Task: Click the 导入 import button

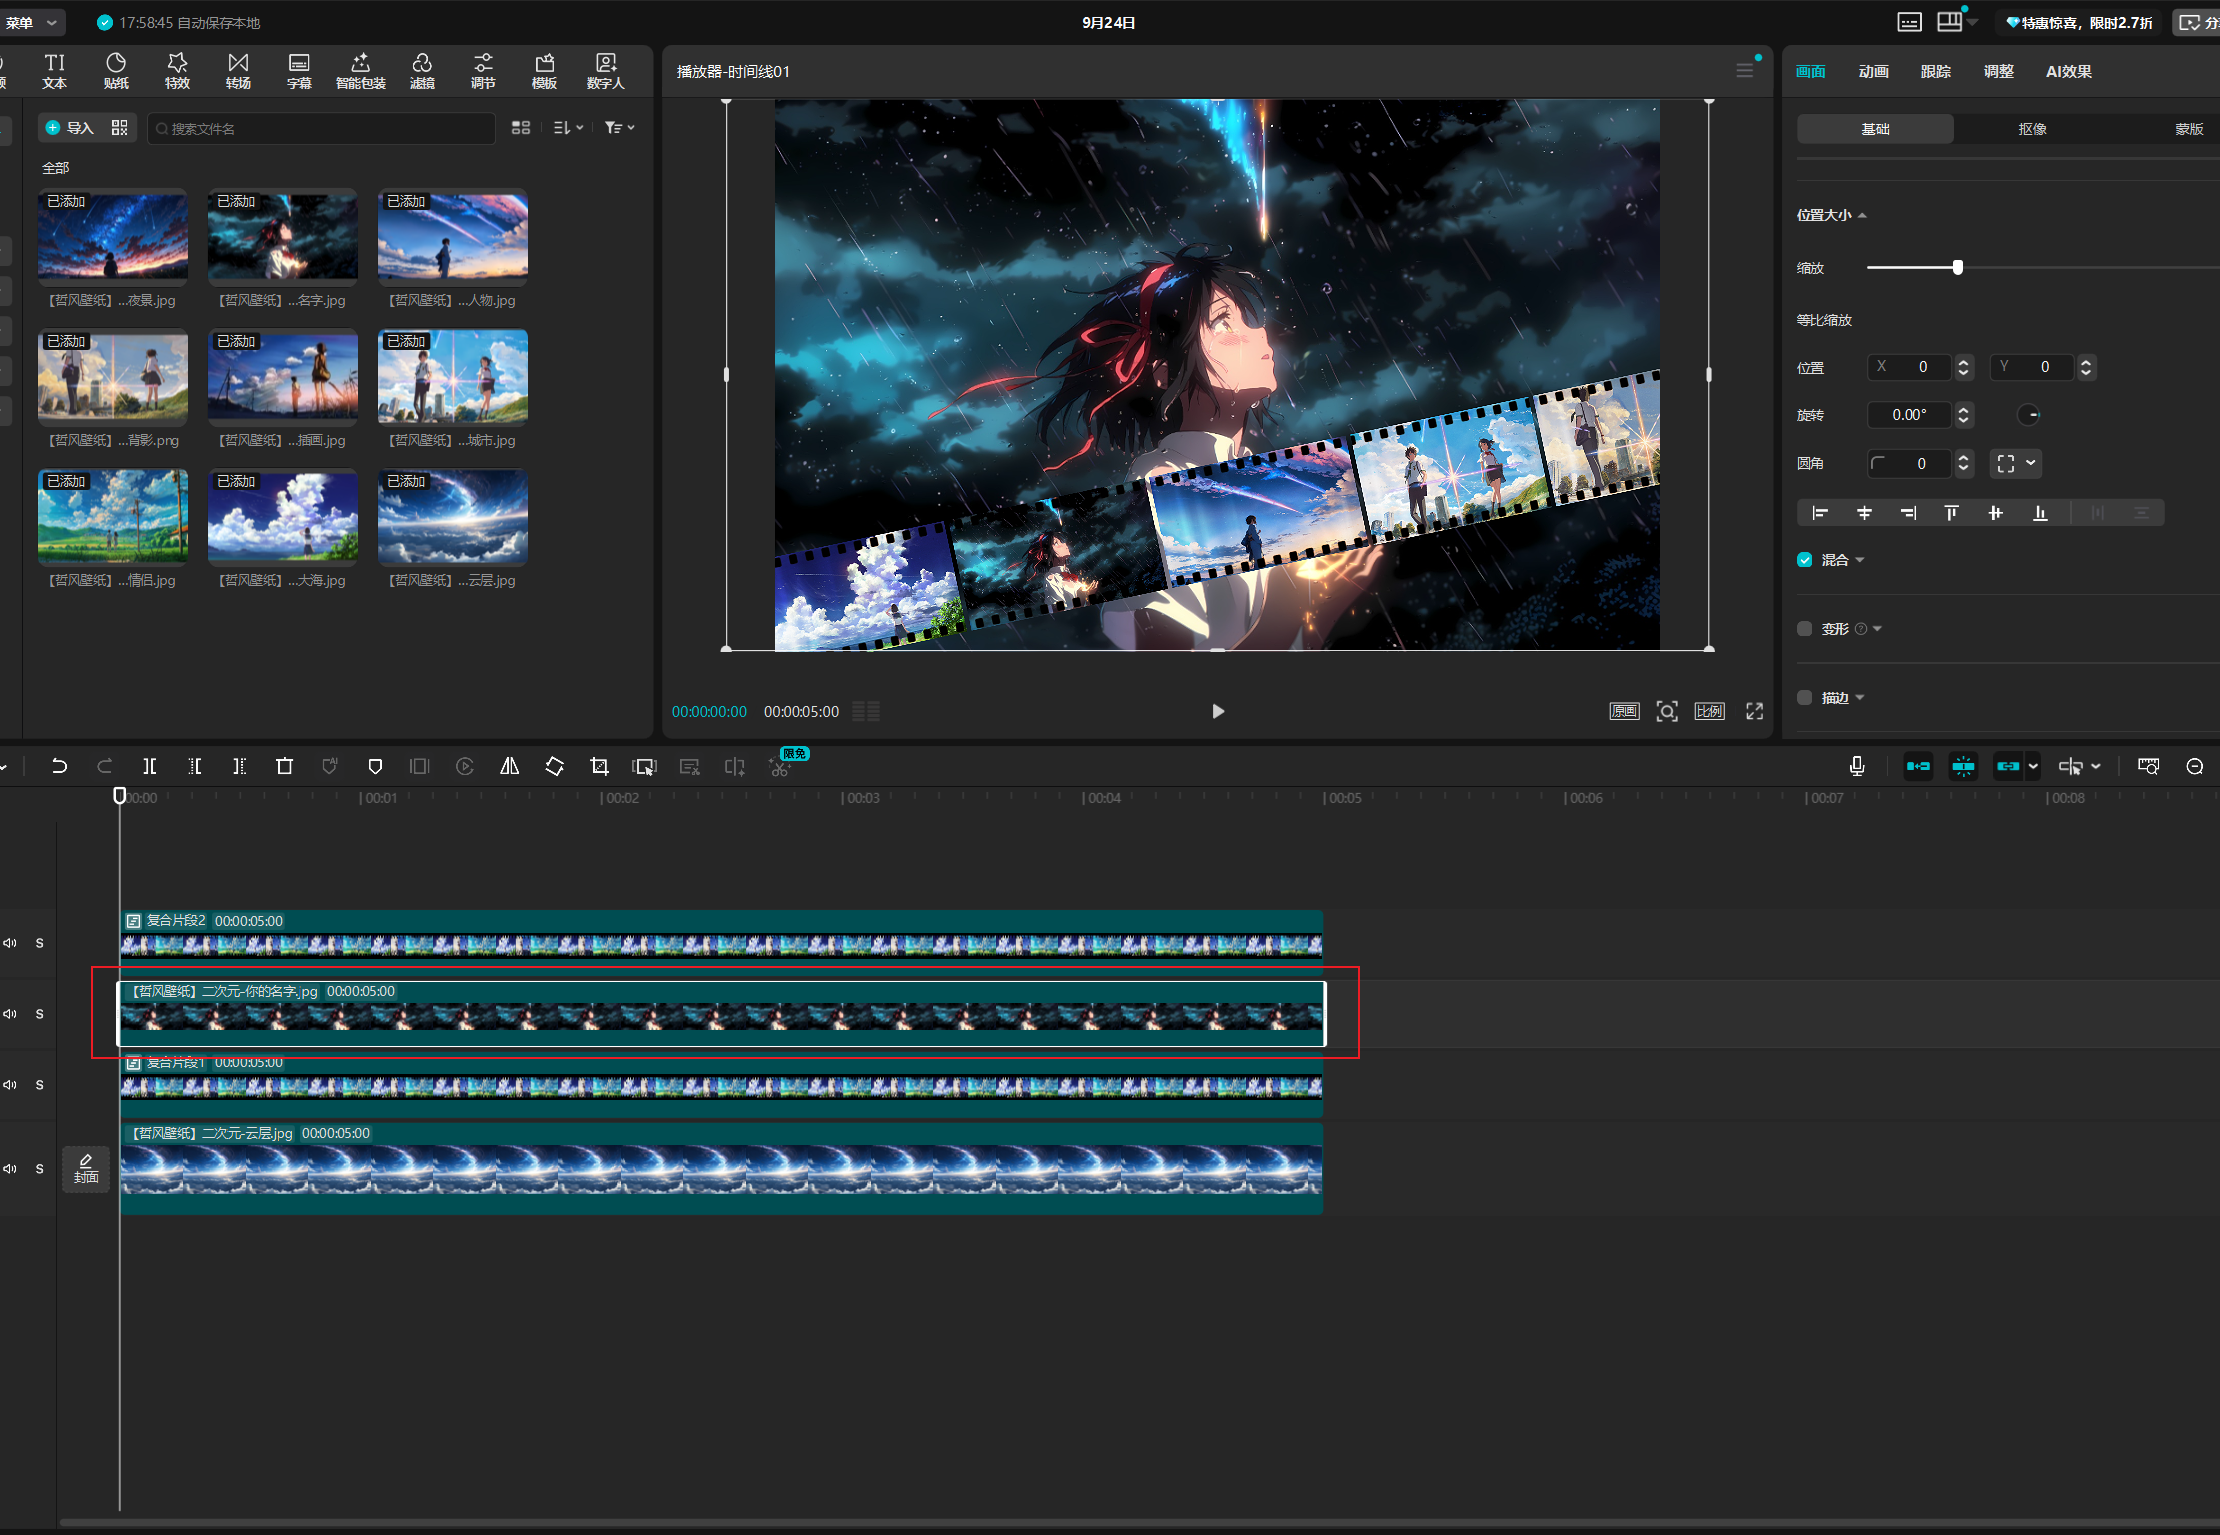Action: (69, 128)
